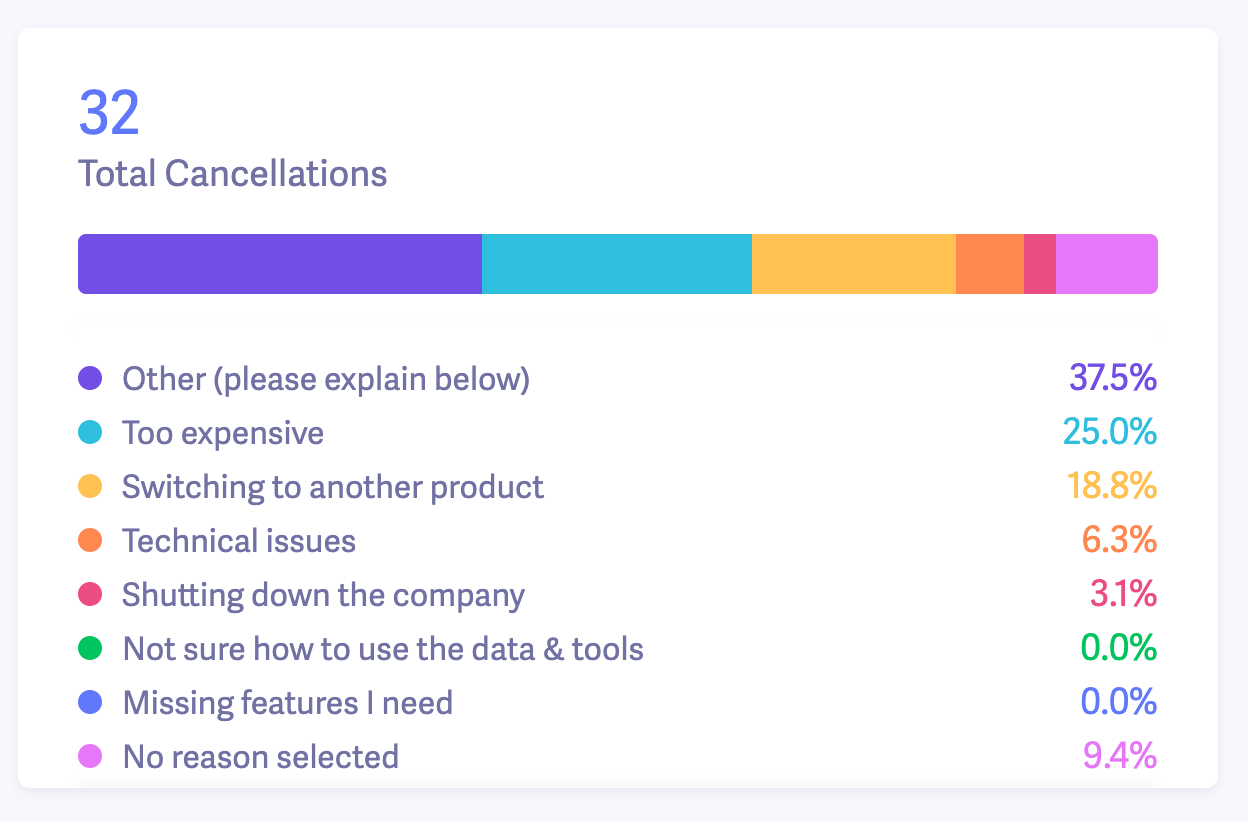Click the orange 'Technical issues' legend dot
The width and height of the screenshot is (1248, 822).
tap(90, 541)
